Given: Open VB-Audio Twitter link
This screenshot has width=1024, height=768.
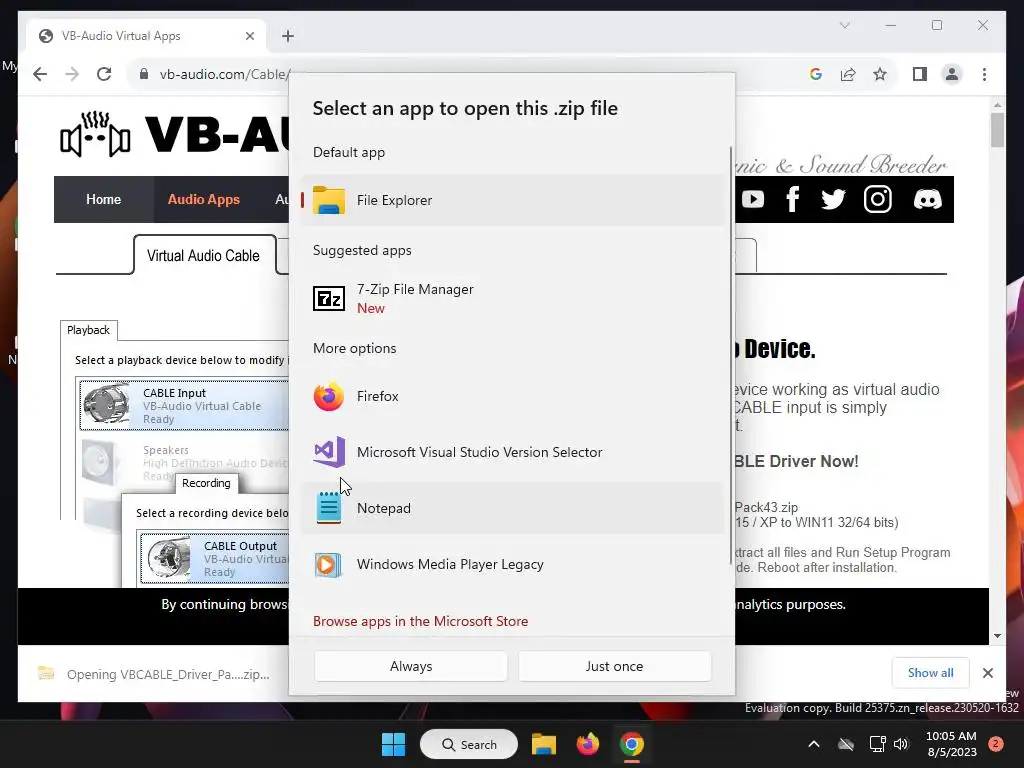Looking at the screenshot, I should click(833, 199).
